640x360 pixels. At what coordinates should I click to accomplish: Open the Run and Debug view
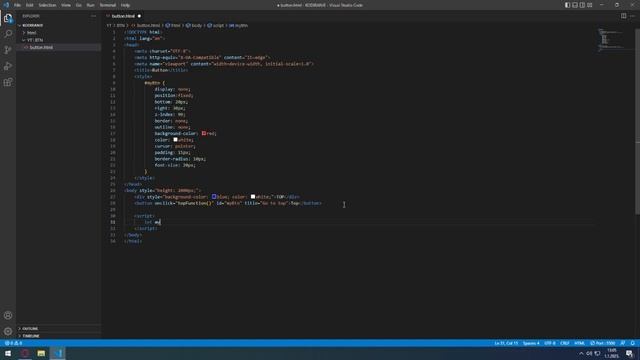[x=8, y=66]
